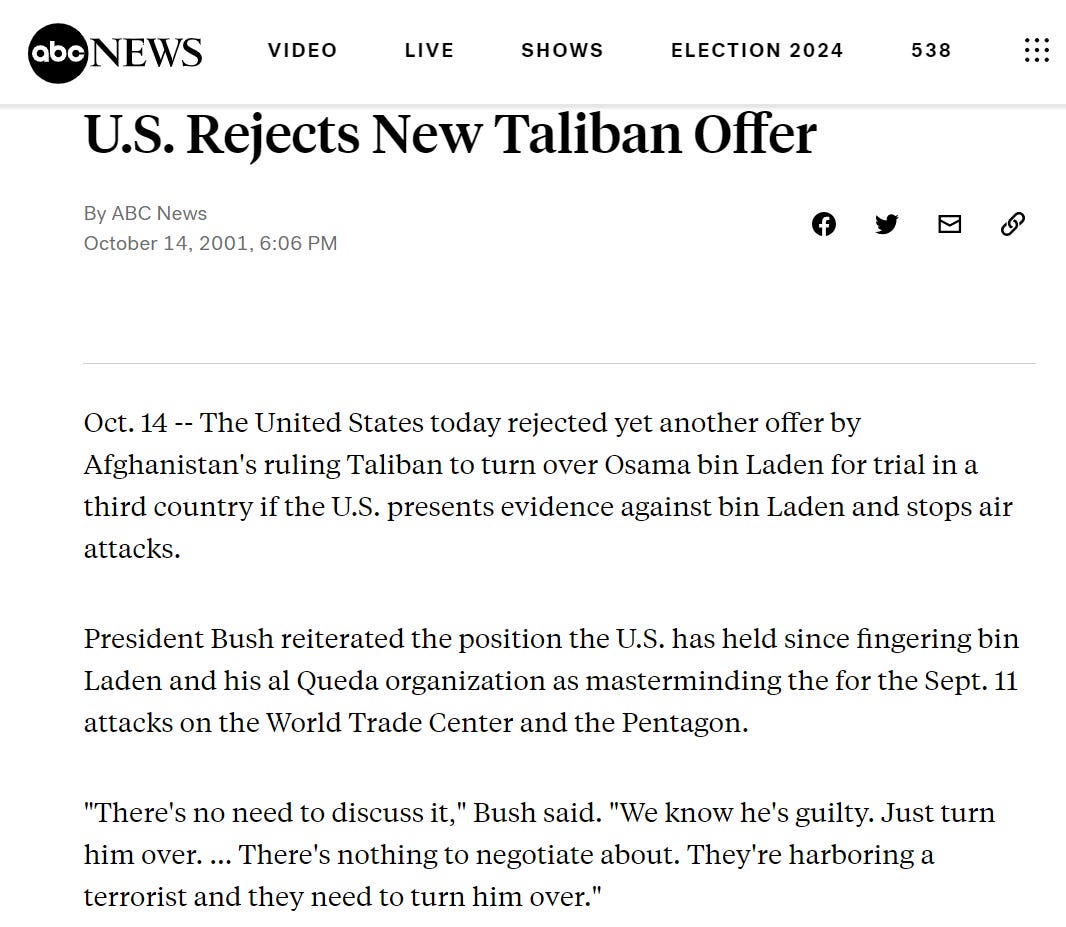Screen dimensions: 1066x927
Task: Click the 'By ABC News' byline
Action: [x=145, y=213]
